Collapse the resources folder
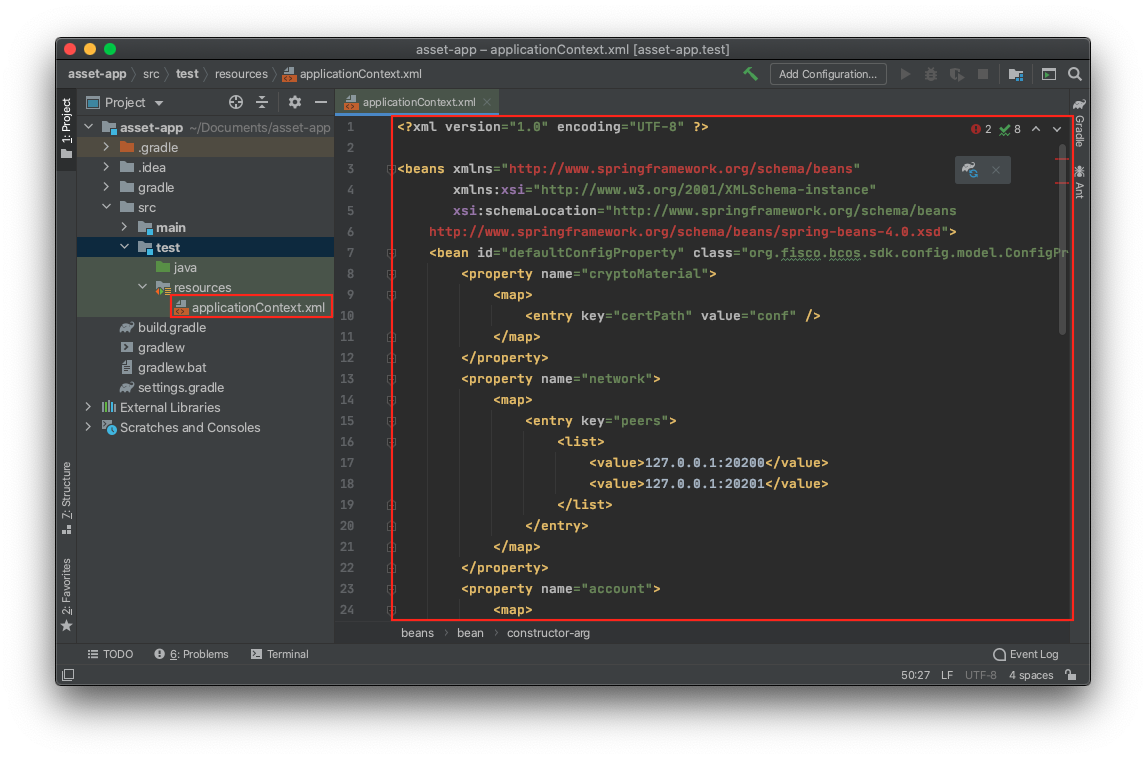Image resolution: width=1146 pixels, height=759 pixels. coord(143,287)
